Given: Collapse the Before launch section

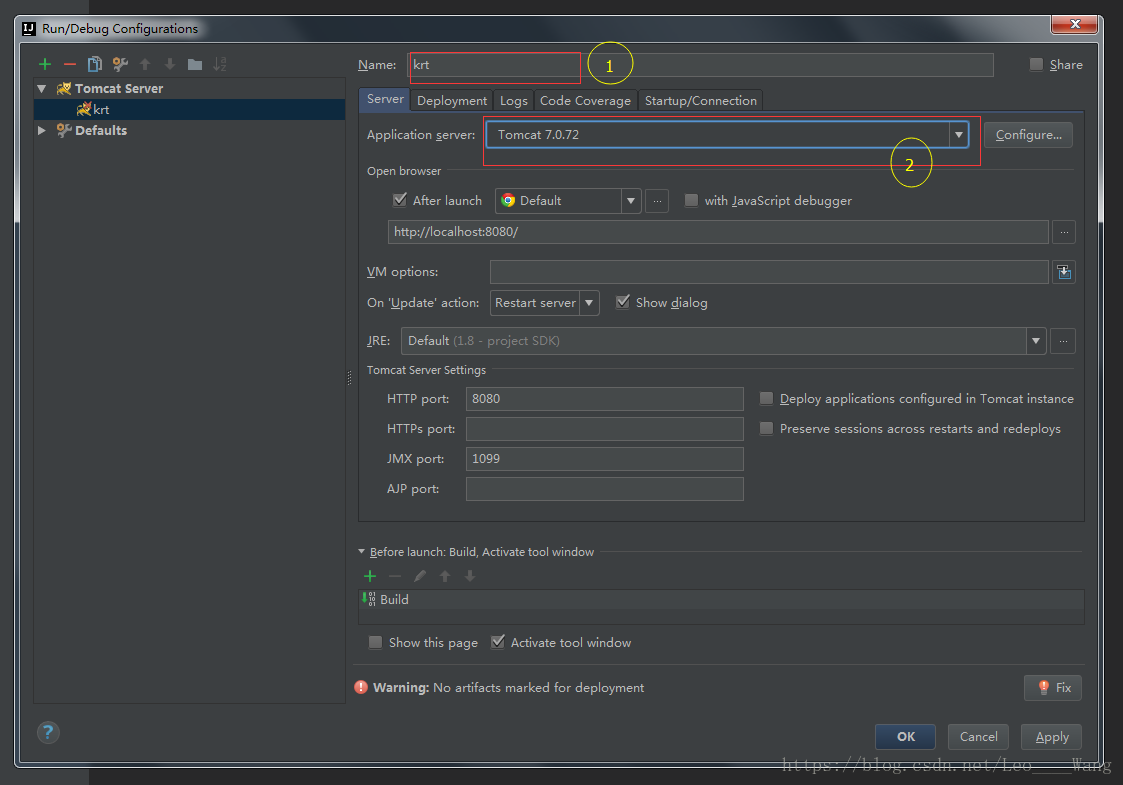Looking at the screenshot, I should (x=362, y=552).
